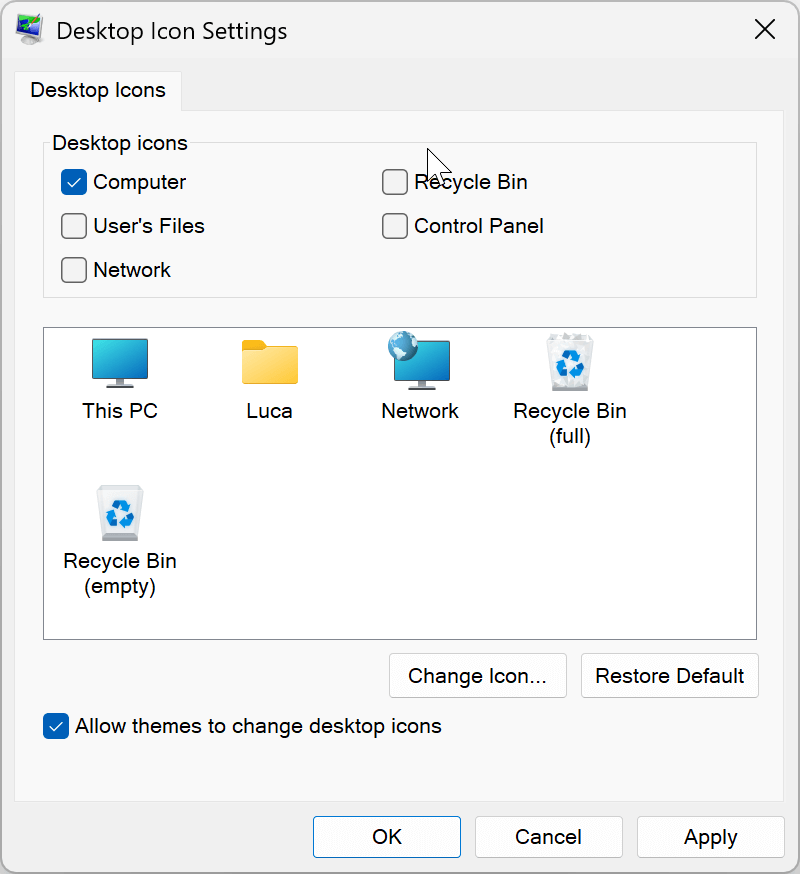This screenshot has width=800, height=874.
Task: Enable the Control Panel checkbox
Action: [394, 226]
